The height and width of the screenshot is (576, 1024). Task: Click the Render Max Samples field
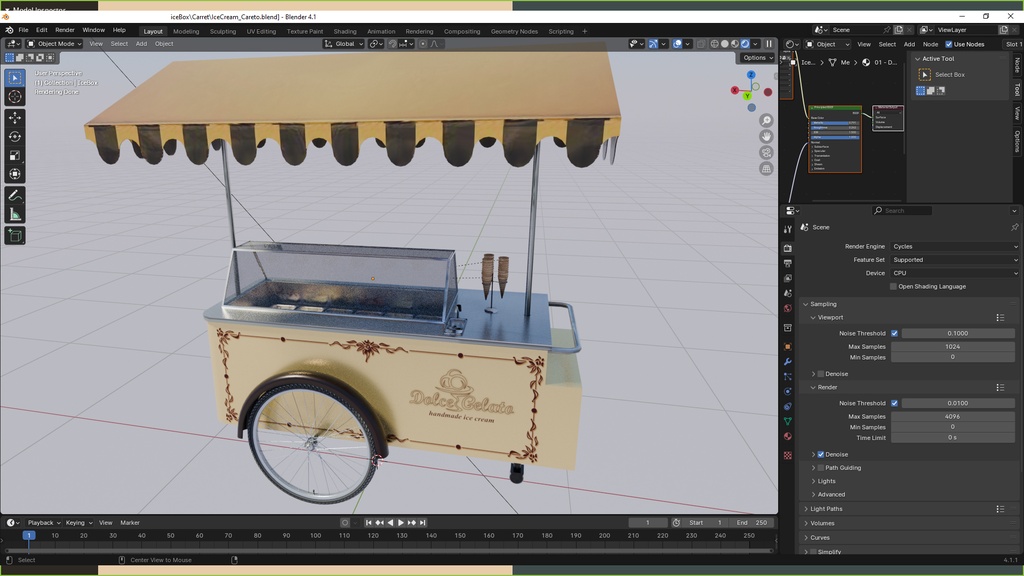(952, 416)
